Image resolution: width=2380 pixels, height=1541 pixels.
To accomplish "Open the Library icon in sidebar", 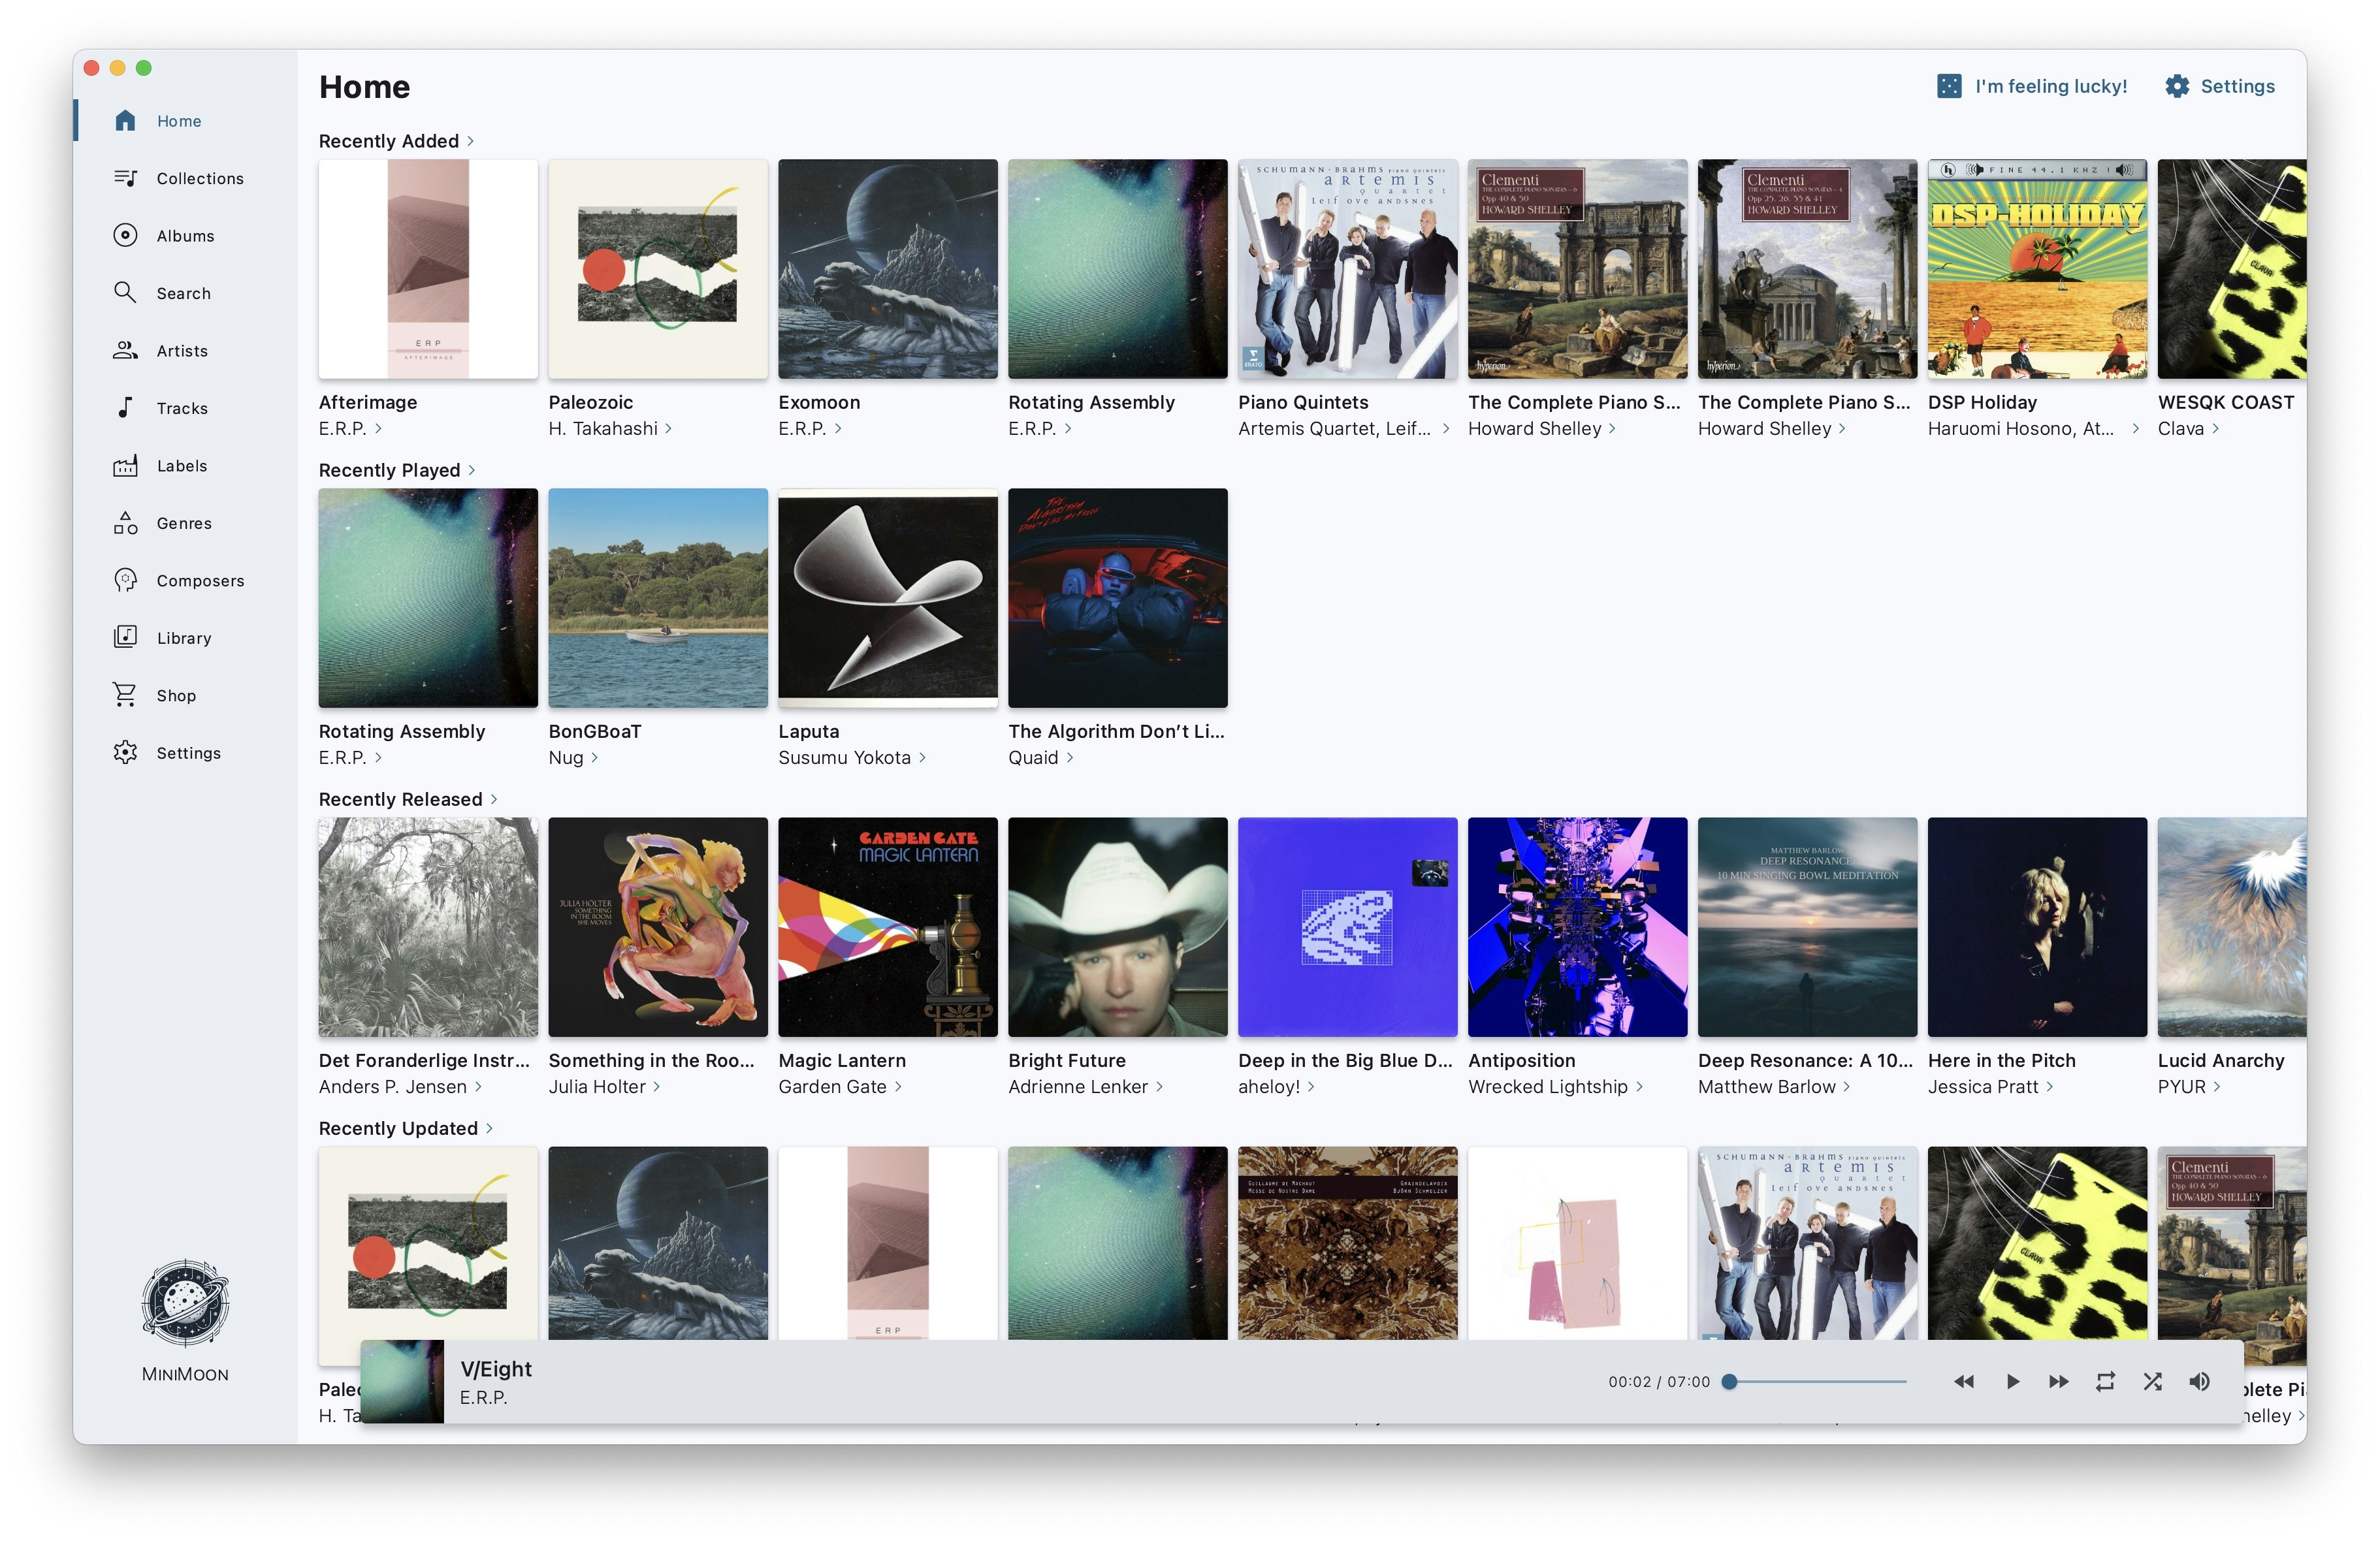I will pyautogui.click(x=125, y=638).
